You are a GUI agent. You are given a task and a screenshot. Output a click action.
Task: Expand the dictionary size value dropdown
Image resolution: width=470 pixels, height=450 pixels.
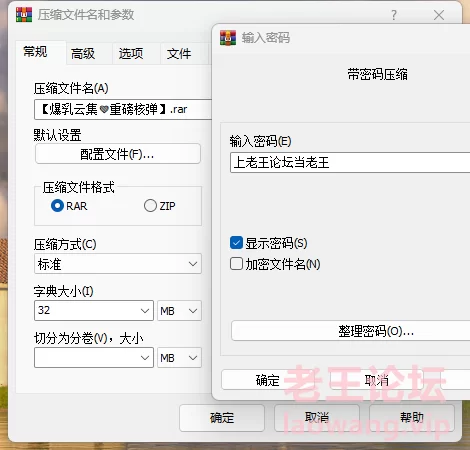(x=94, y=310)
